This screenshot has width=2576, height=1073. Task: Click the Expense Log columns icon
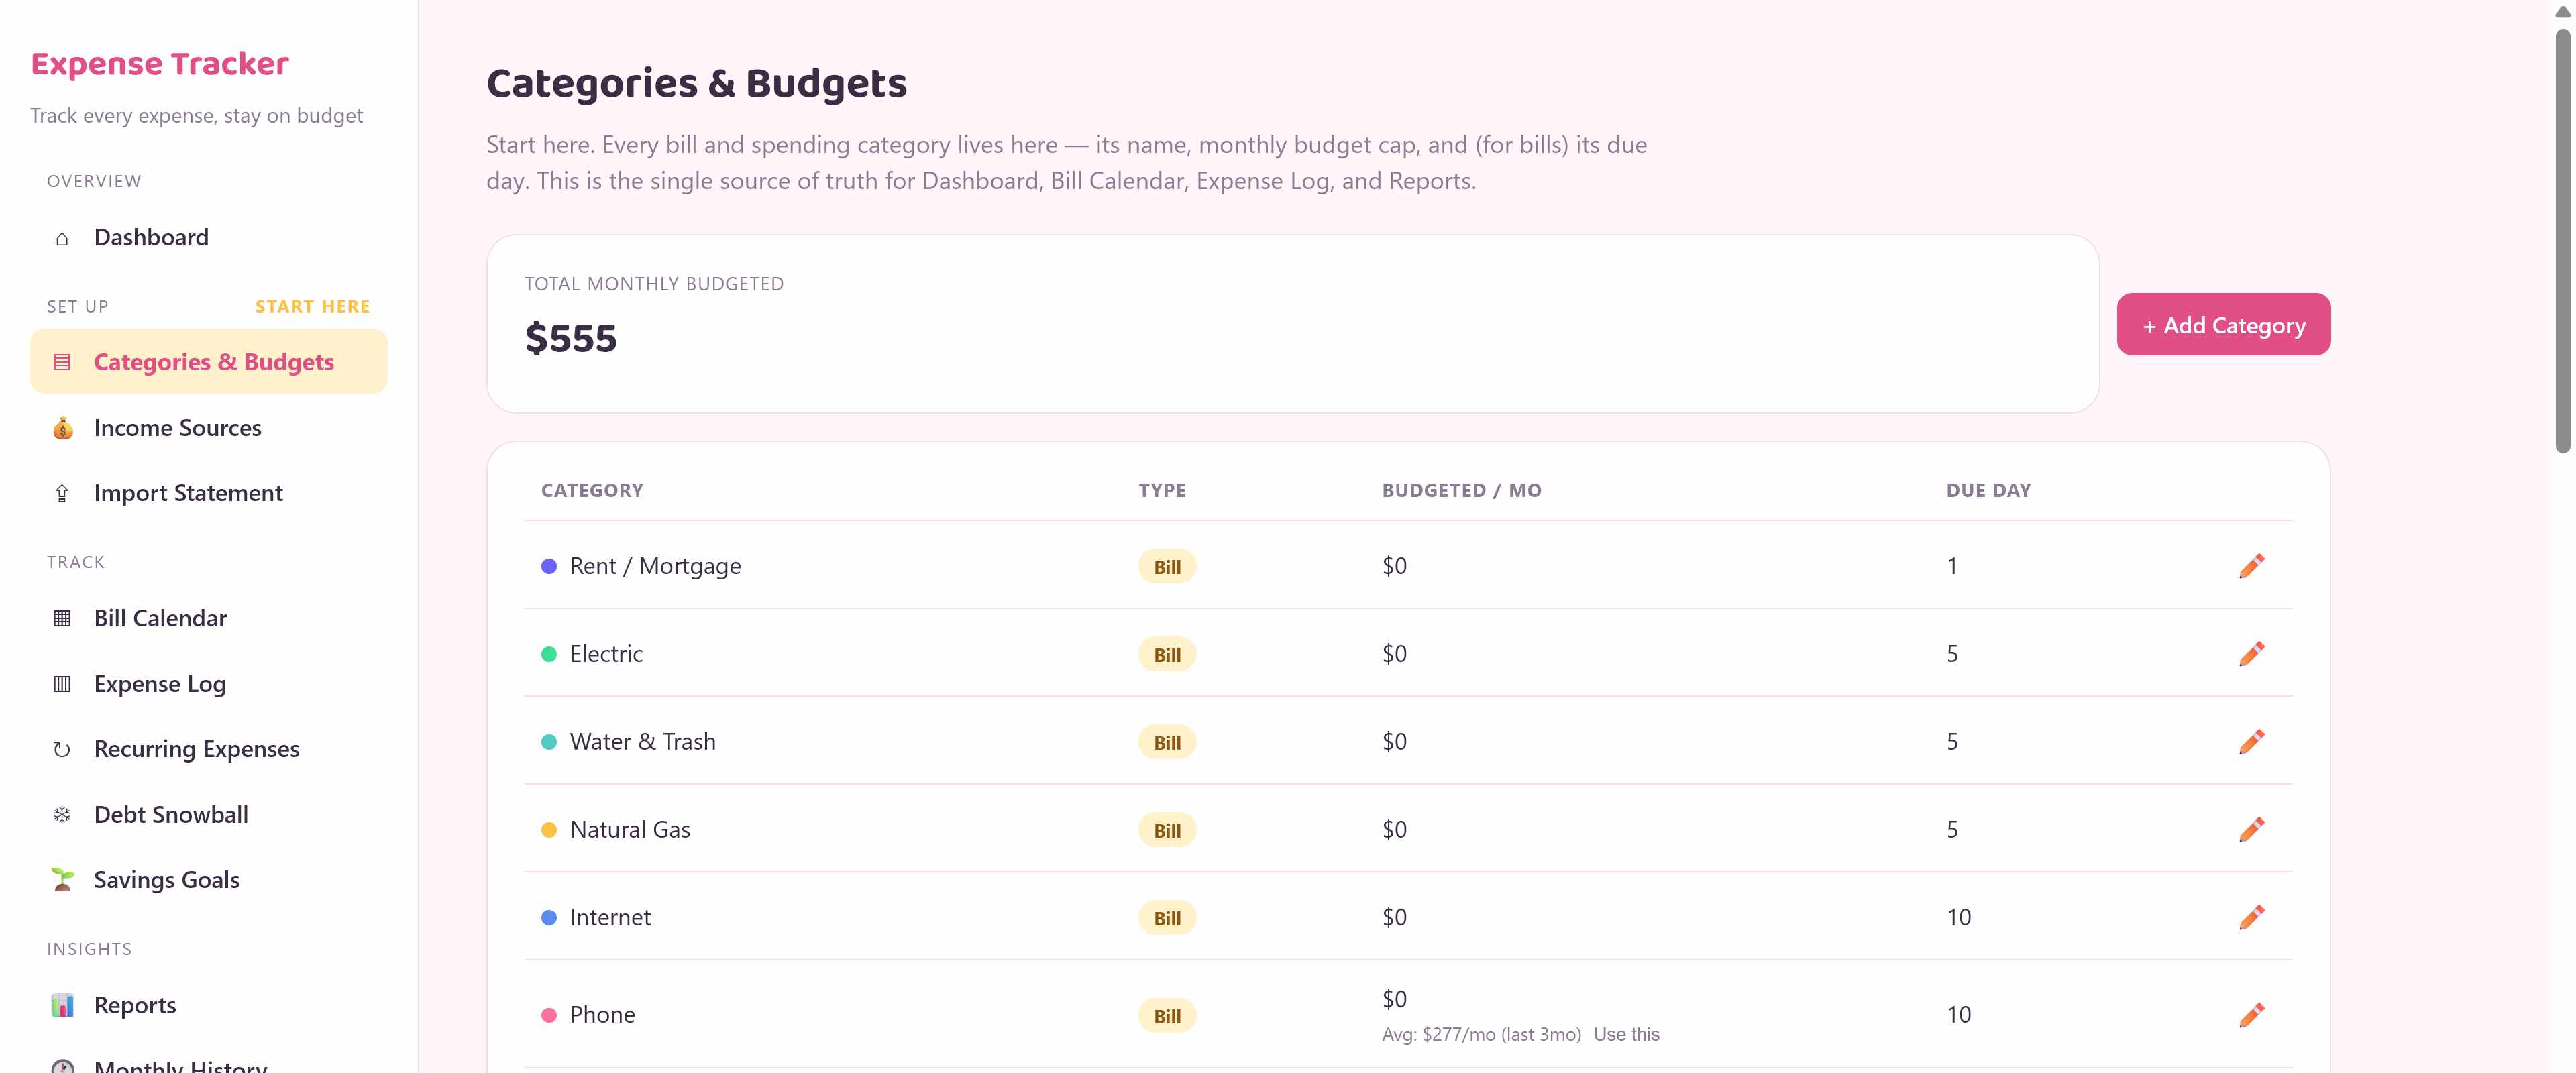[x=62, y=684]
